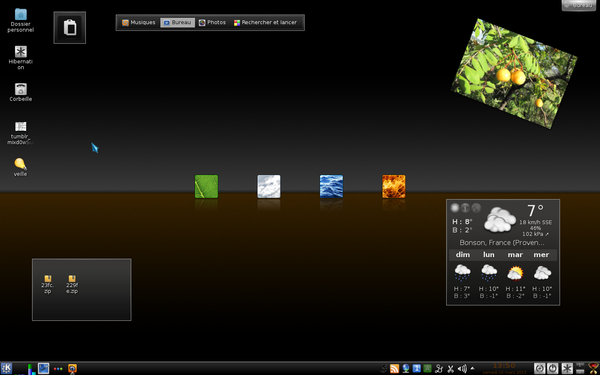Viewport: 600px width, 375px height.
Task: Open the 229fe.zip archive file
Action: (72, 284)
